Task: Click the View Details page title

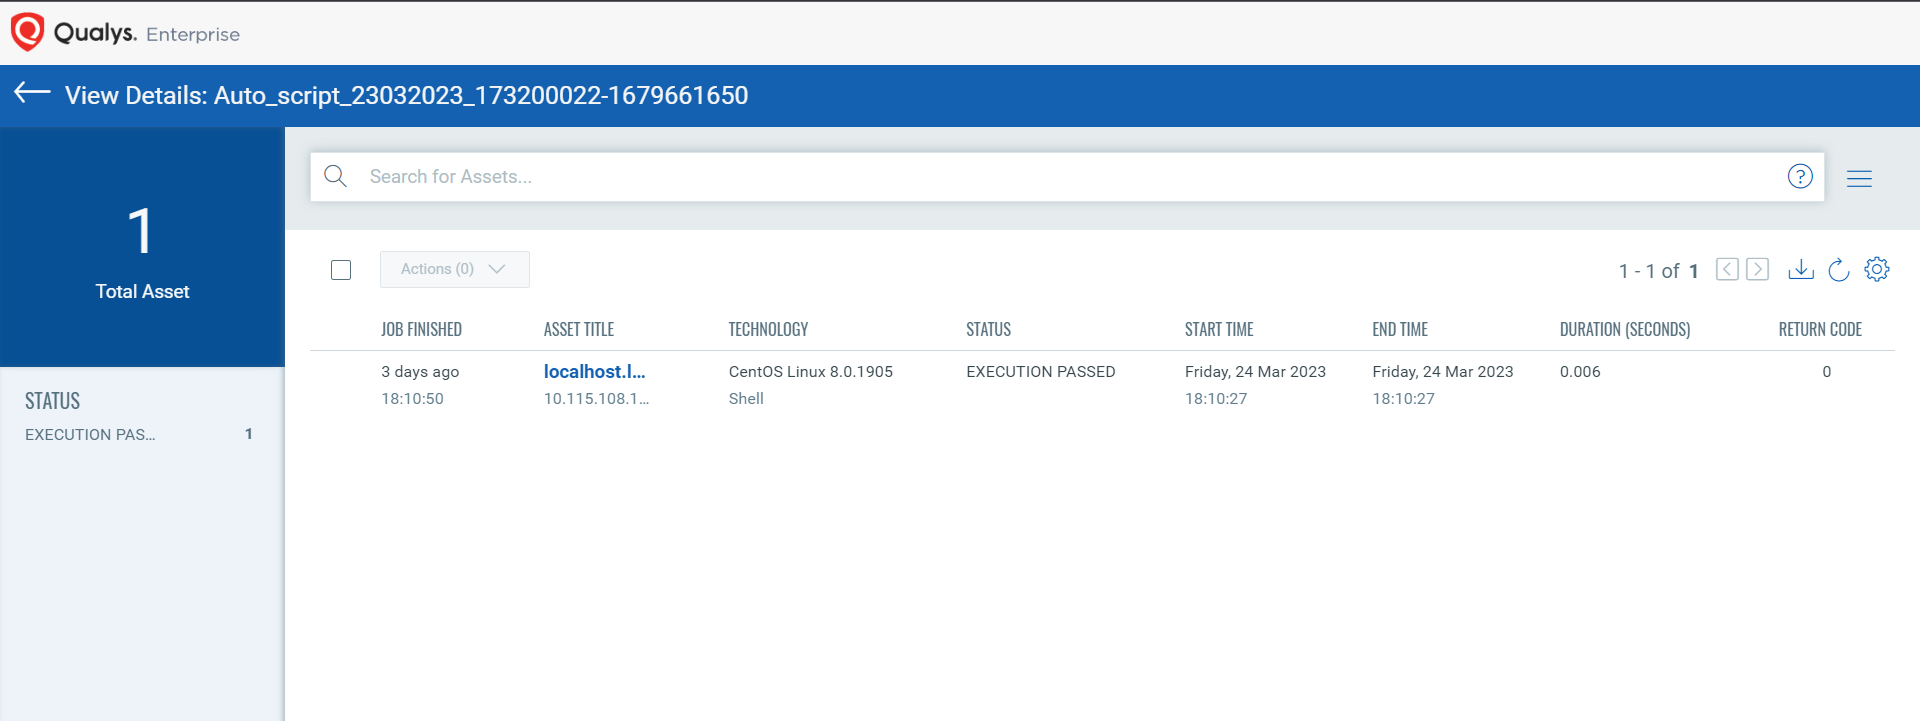Action: click(x=406, y=95)
